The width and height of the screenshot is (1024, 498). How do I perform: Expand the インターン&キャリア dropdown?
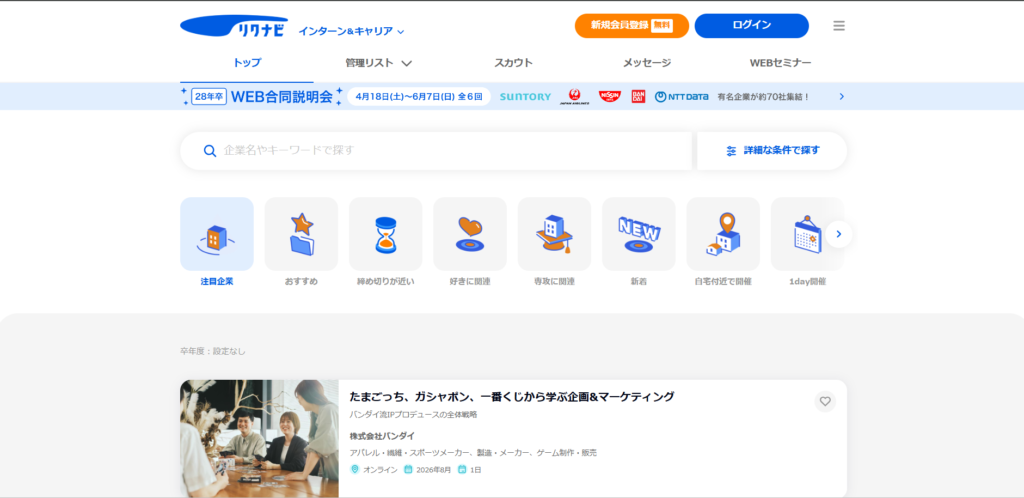pyautogui.click(x=351, y=32)
